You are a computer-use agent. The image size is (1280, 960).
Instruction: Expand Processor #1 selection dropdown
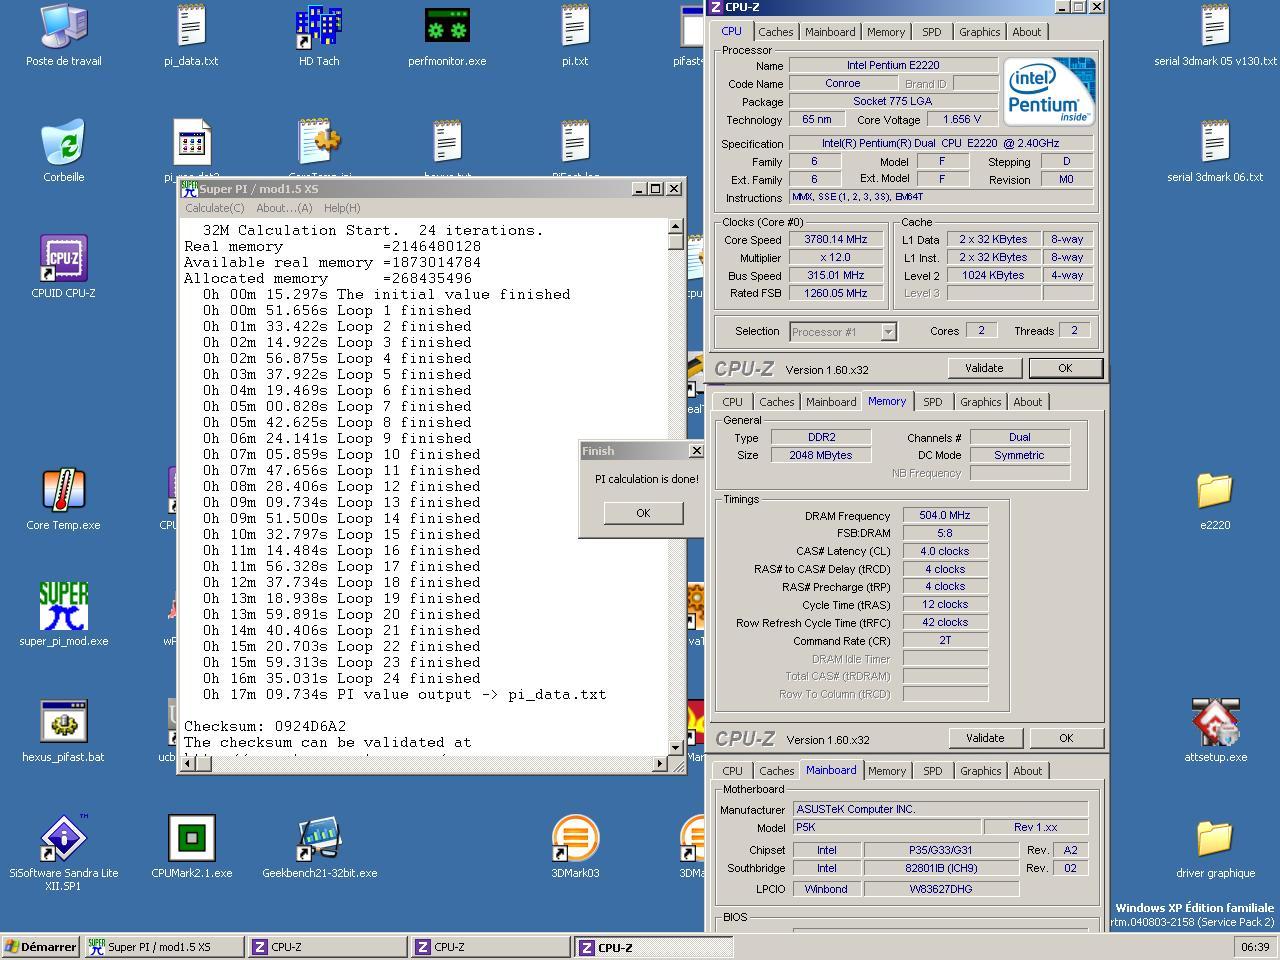(888, 331)
